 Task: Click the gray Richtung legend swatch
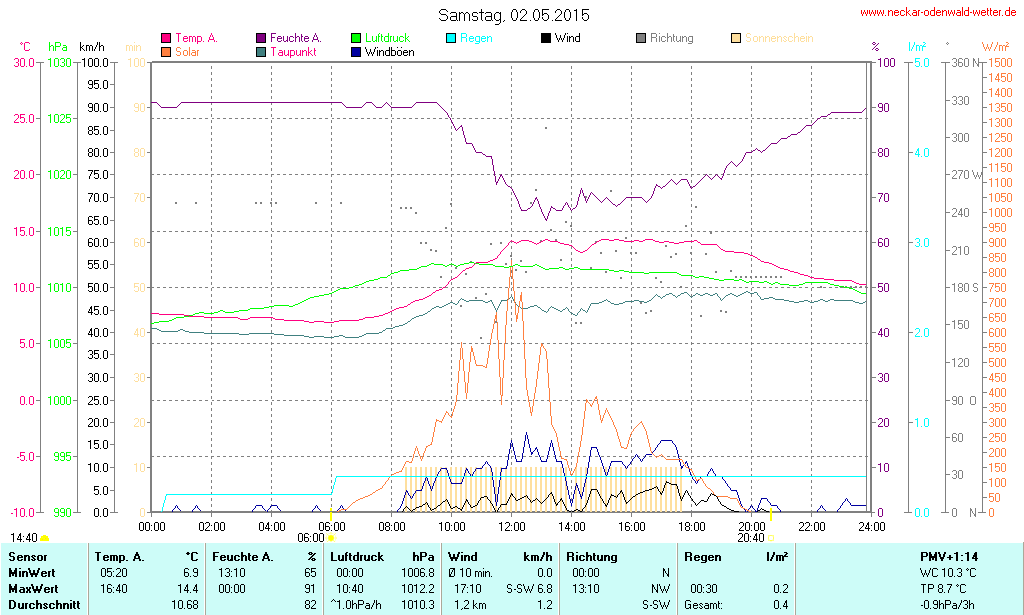pos(640,38)
